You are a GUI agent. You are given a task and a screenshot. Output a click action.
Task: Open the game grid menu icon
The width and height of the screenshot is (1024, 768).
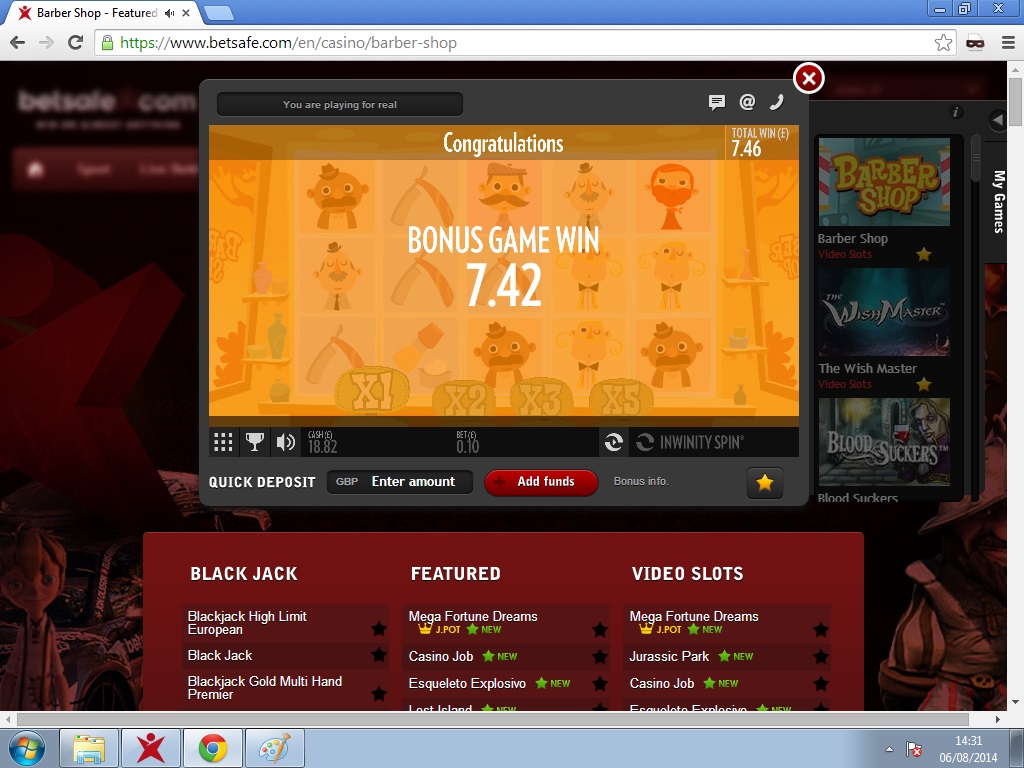tap(223, 442)
